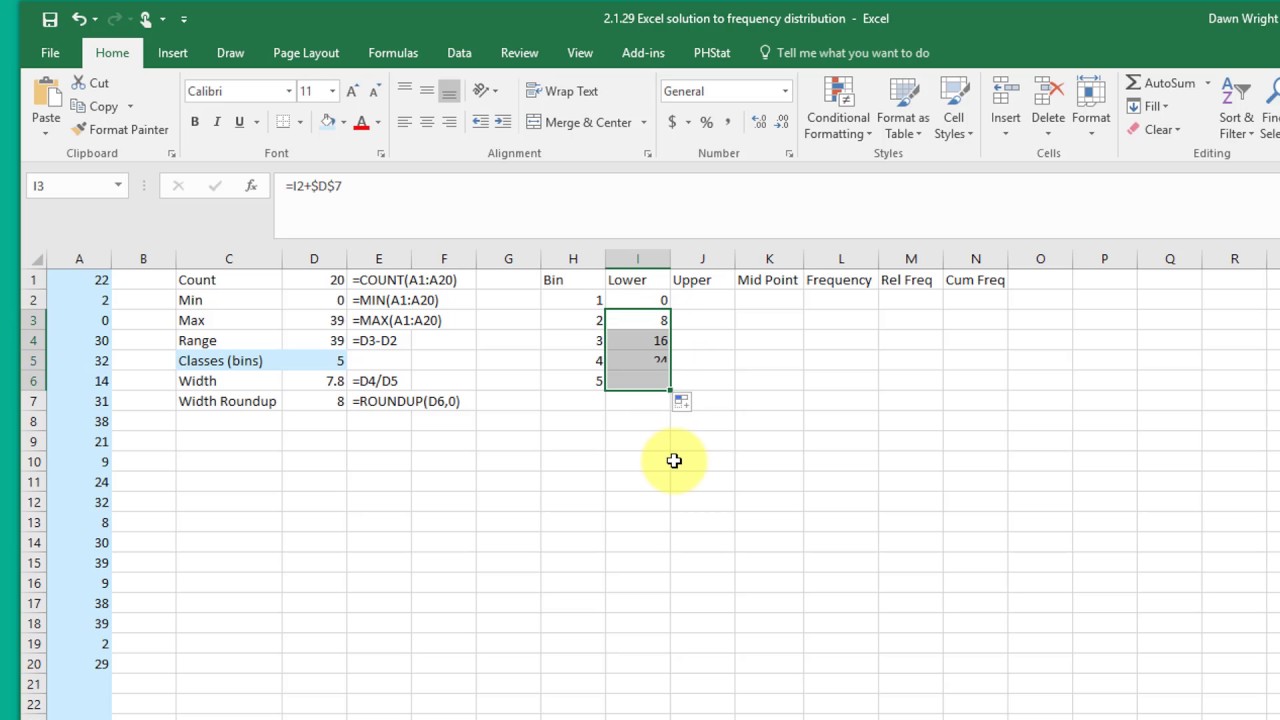Click the Insert cells button
The image size is (1280, 720).
click(1006, 108)
